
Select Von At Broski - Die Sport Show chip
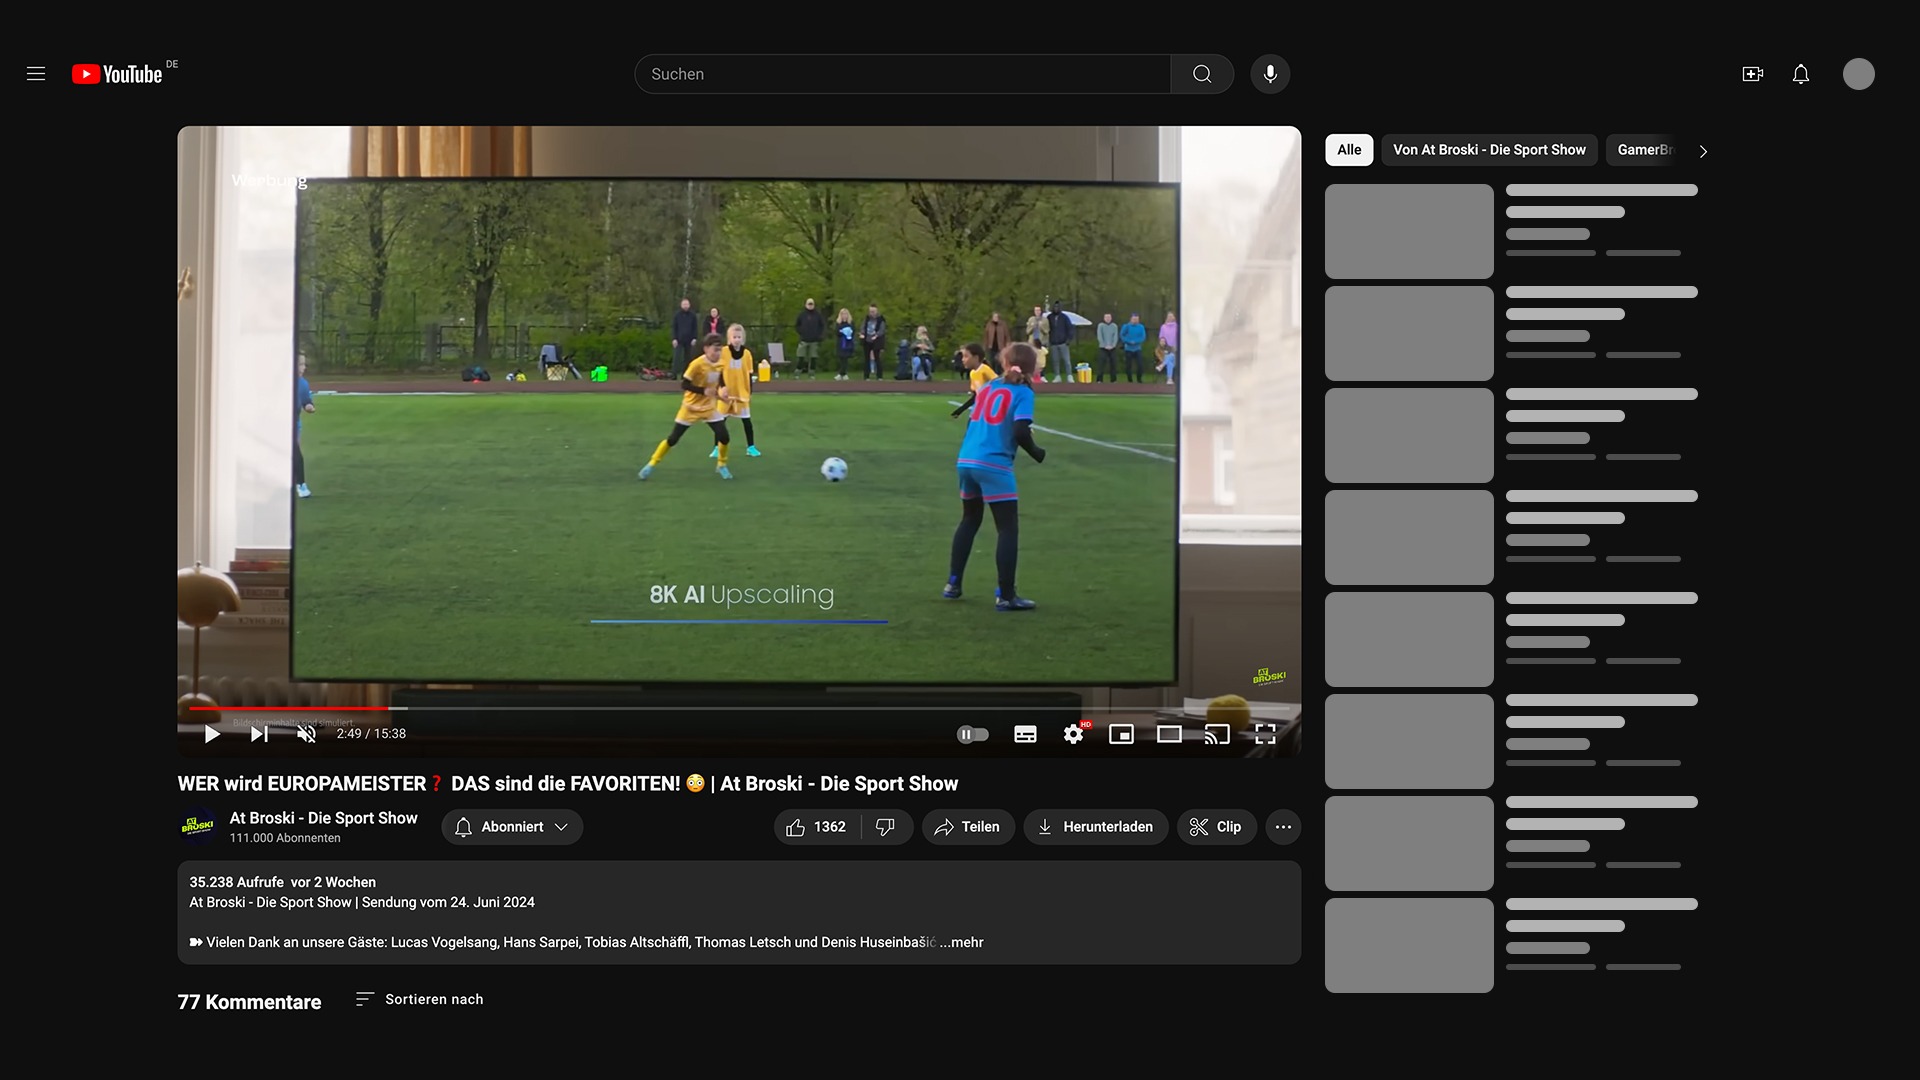coord(1489,150)
